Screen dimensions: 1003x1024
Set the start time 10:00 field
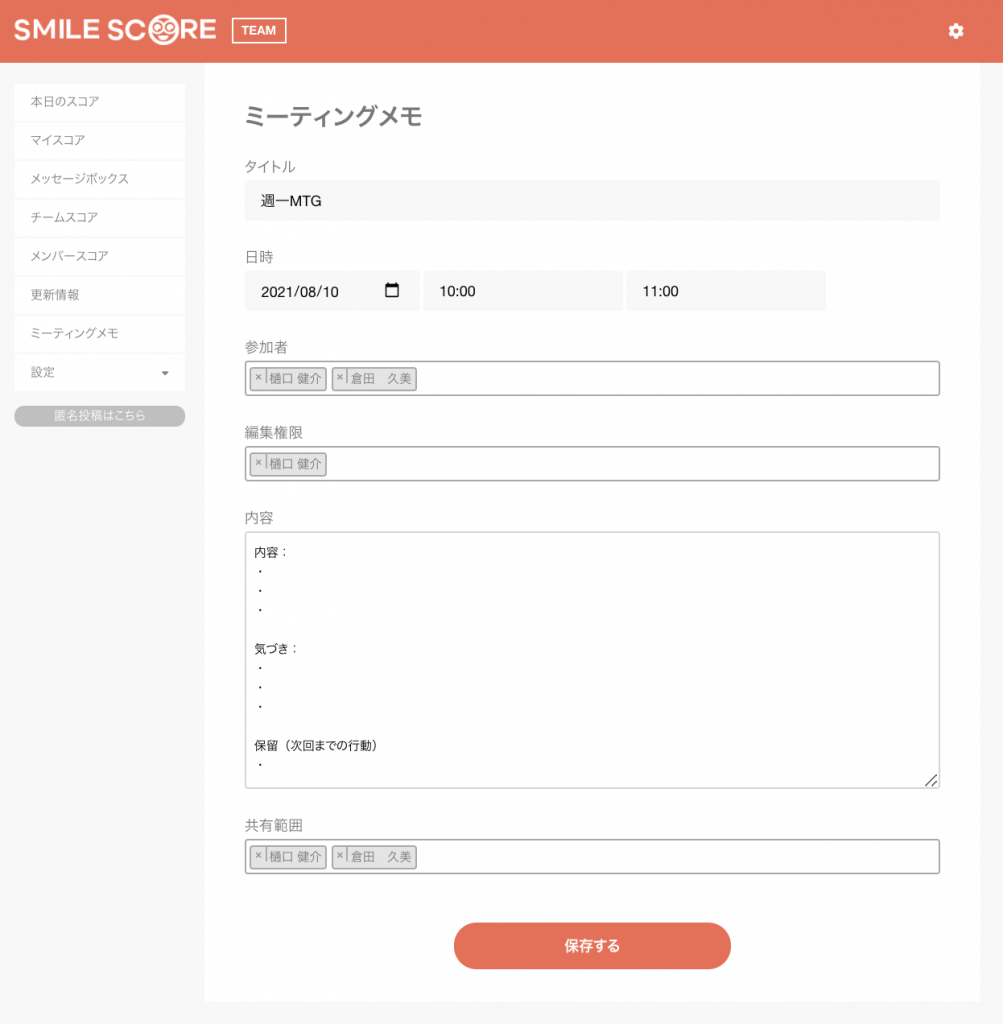click(522, 291)
